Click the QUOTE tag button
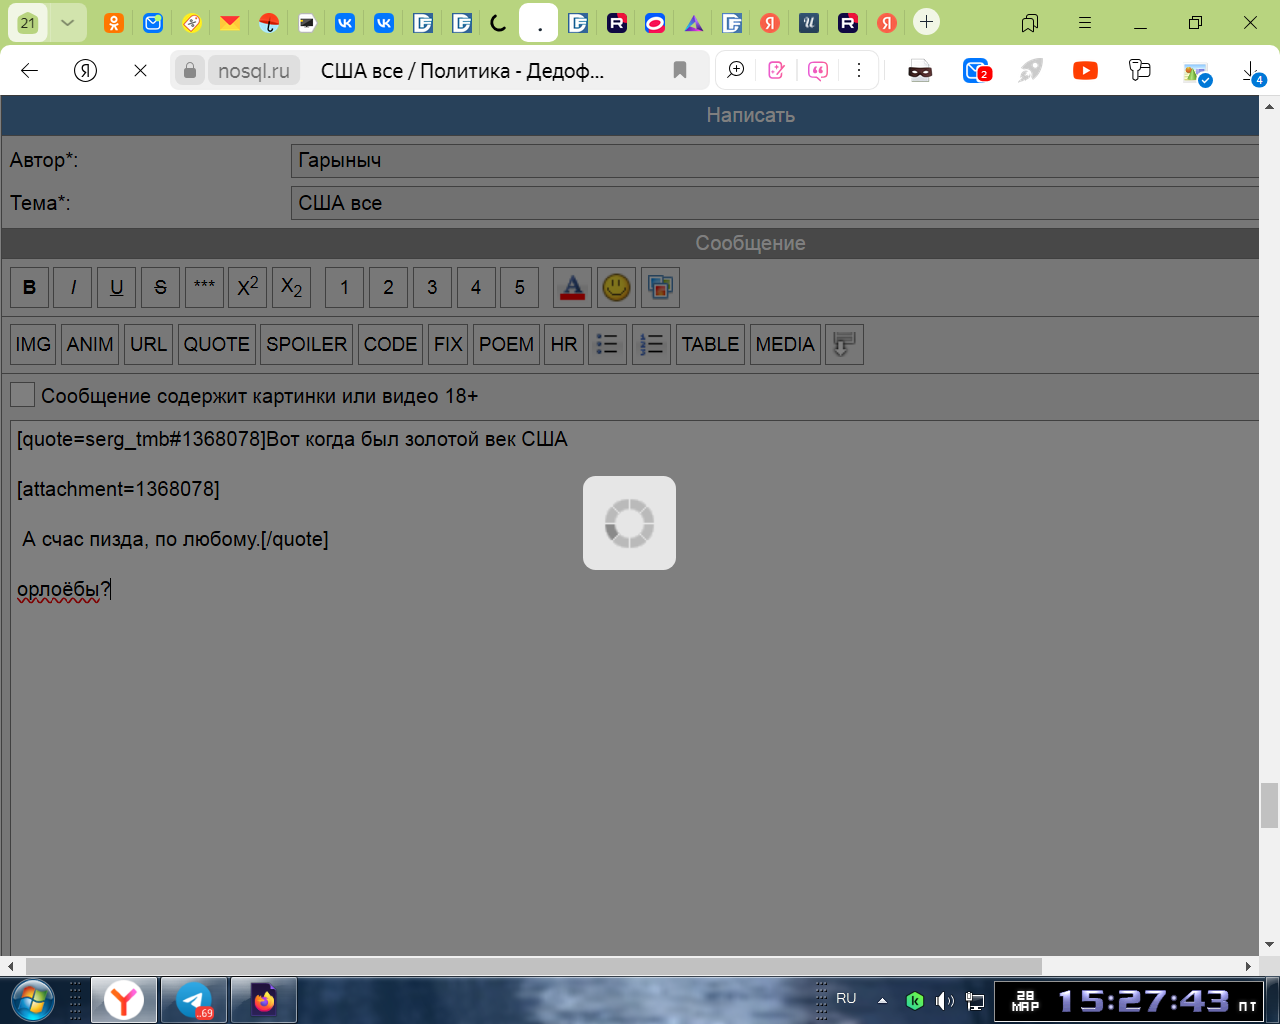1280x1024 pixels. tap(217, 344)
